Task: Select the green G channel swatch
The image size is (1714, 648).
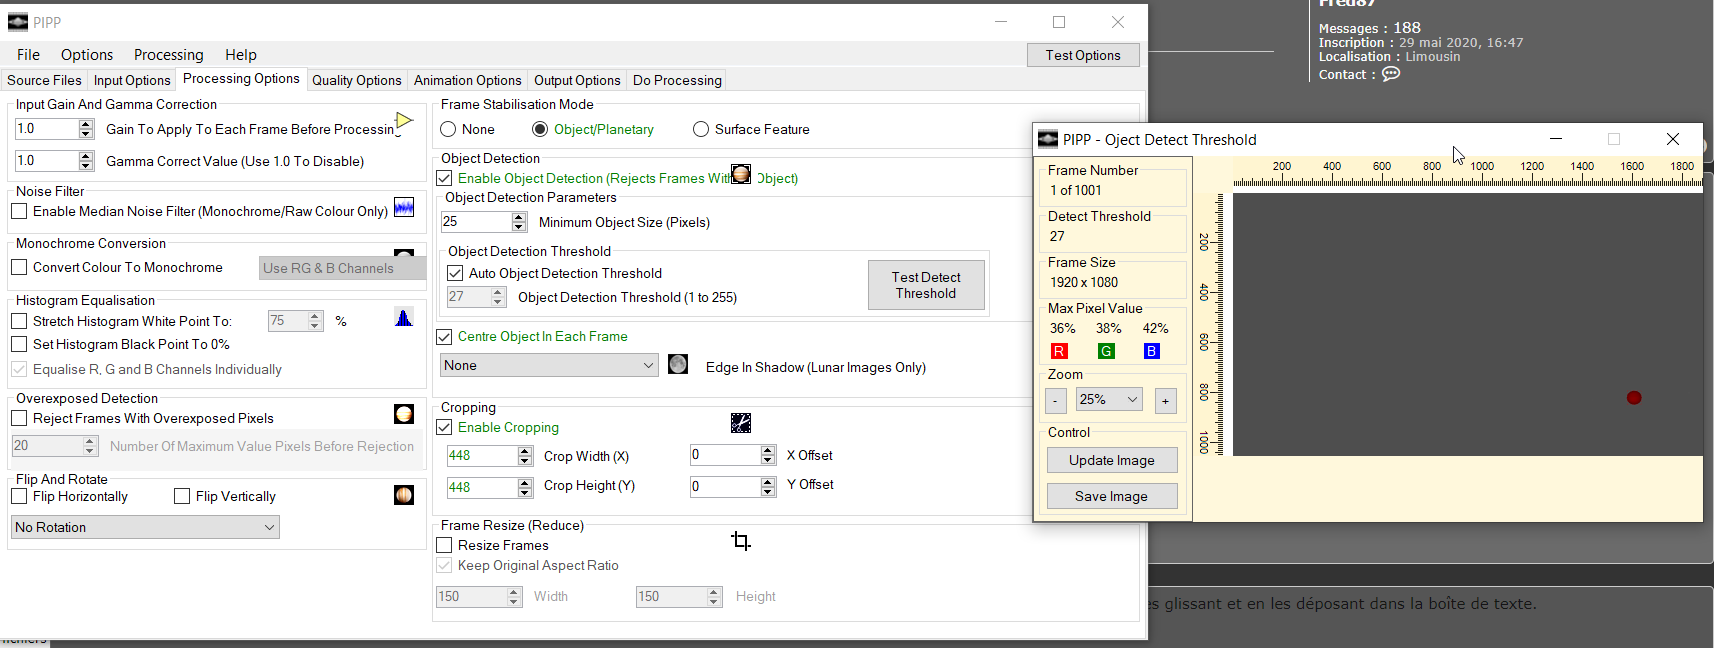Action: click(1106, 351)
